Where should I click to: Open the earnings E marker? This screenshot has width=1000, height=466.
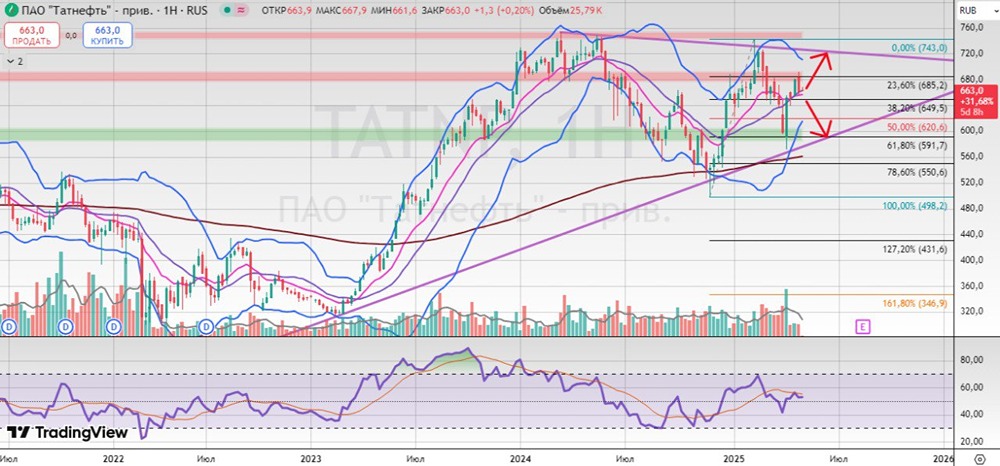[862, 327]
